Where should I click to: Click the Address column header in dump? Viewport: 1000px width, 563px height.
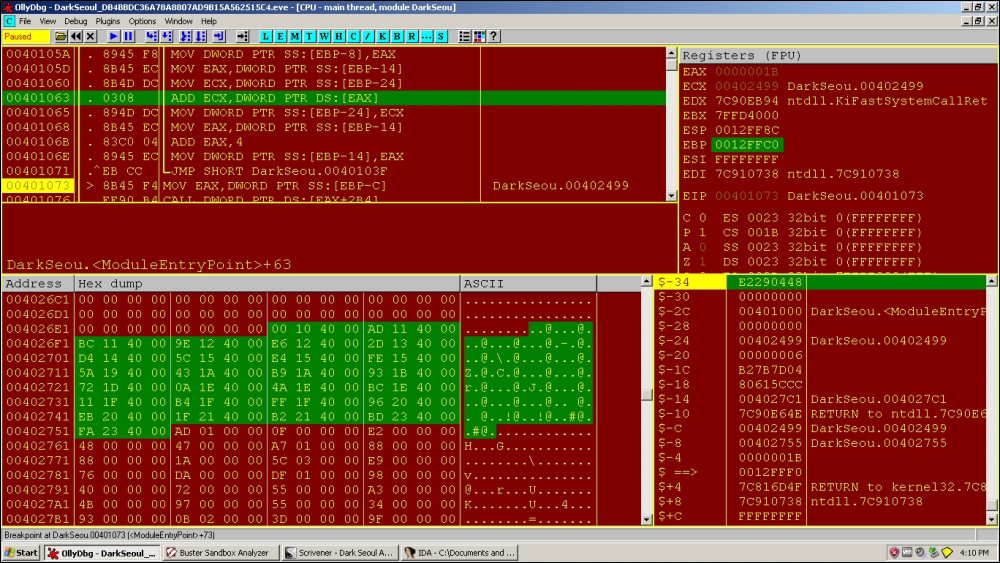(38, 284)
